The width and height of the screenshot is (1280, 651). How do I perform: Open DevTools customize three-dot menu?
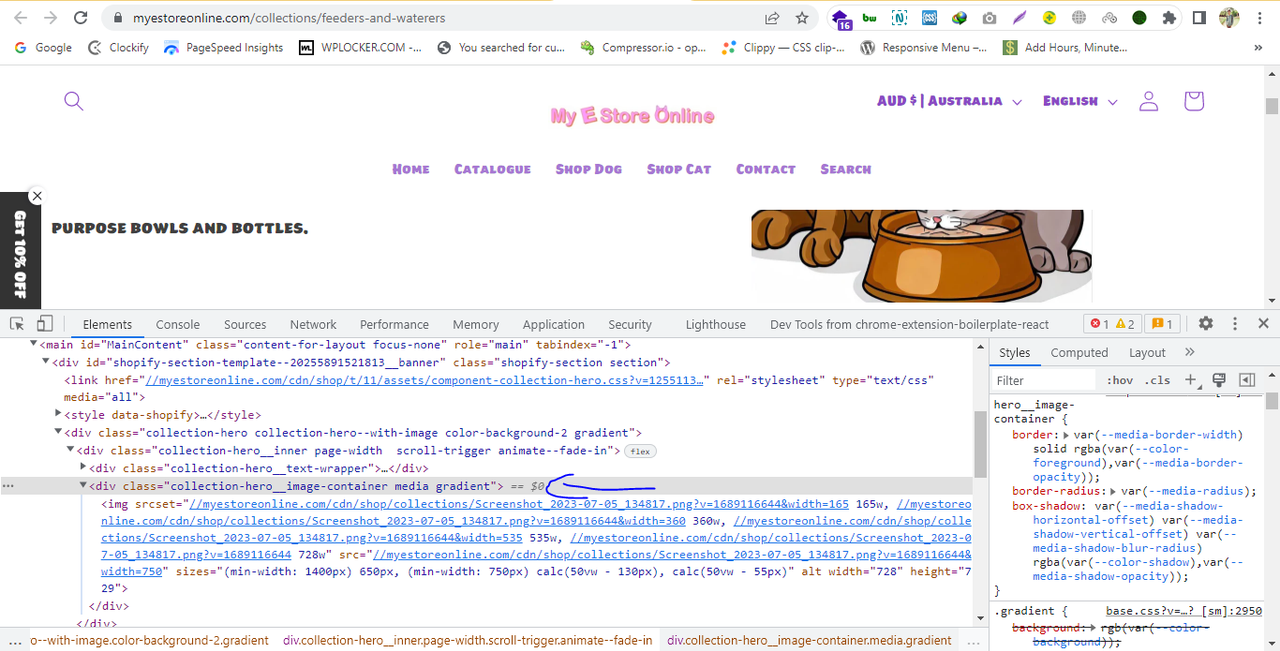pyautogui.click(x=1235, y=324)
